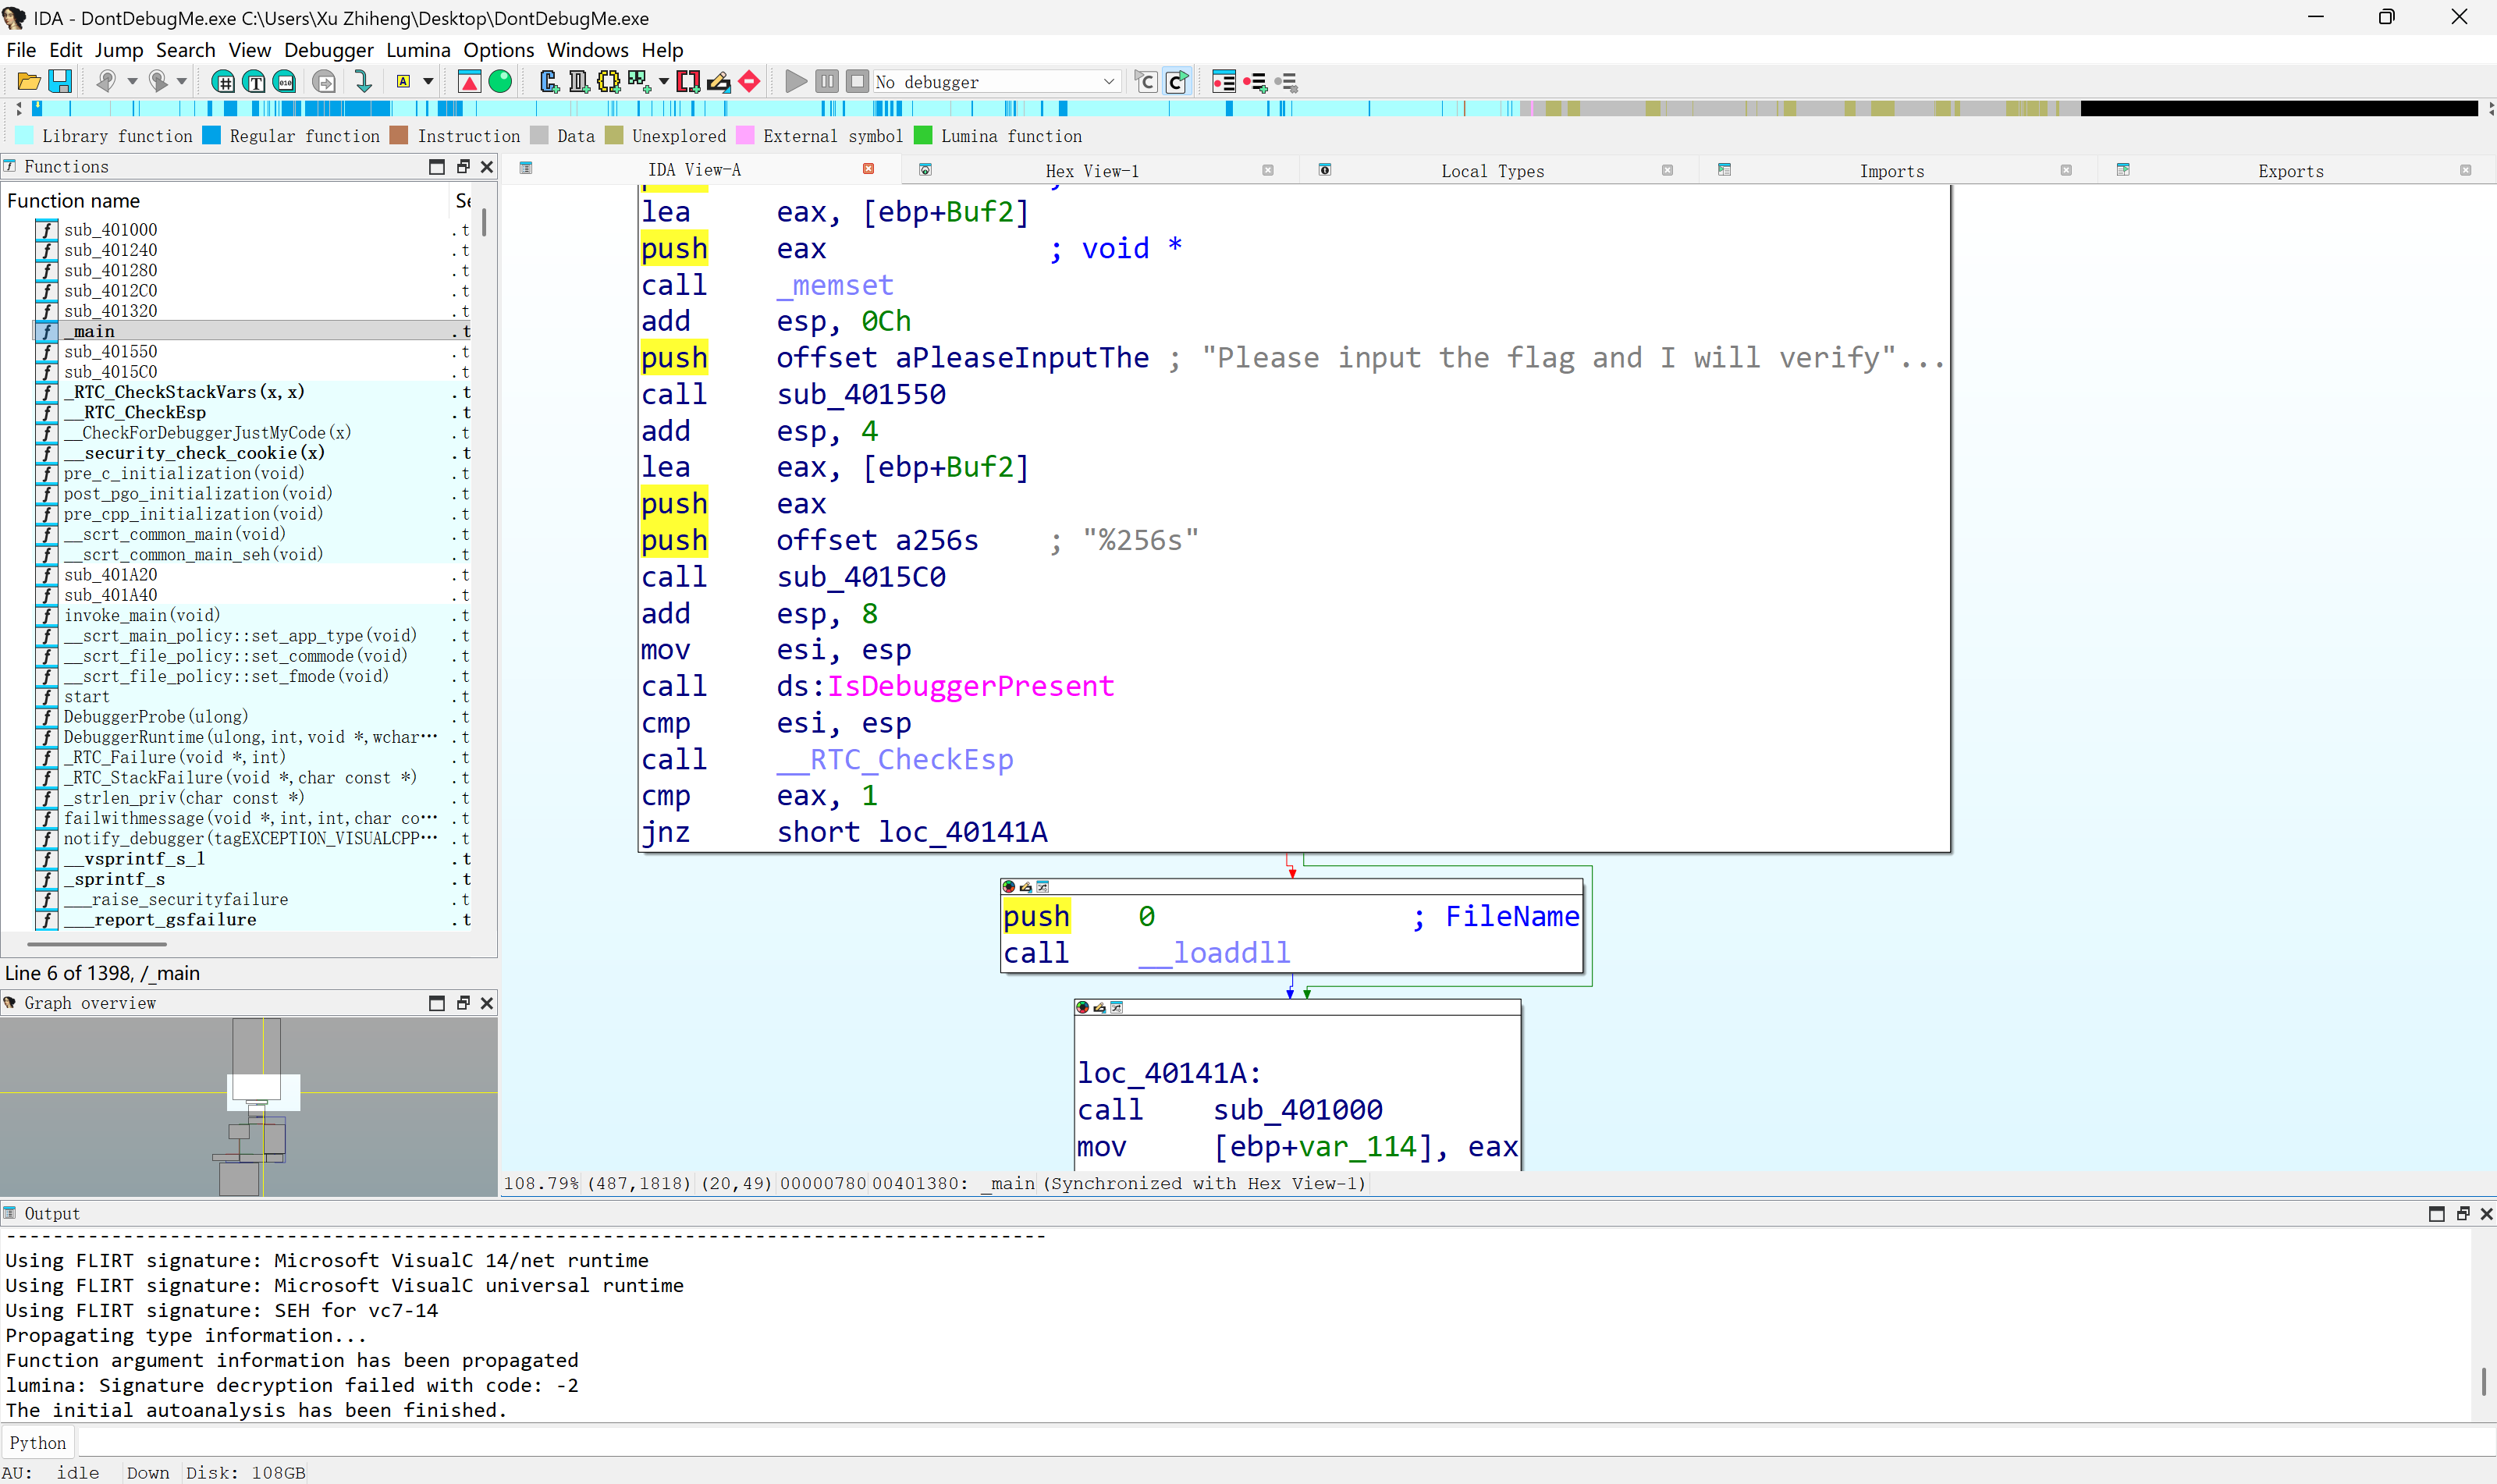Switch to the Imports tab

pyautogui.click(x=1890, y=170)
